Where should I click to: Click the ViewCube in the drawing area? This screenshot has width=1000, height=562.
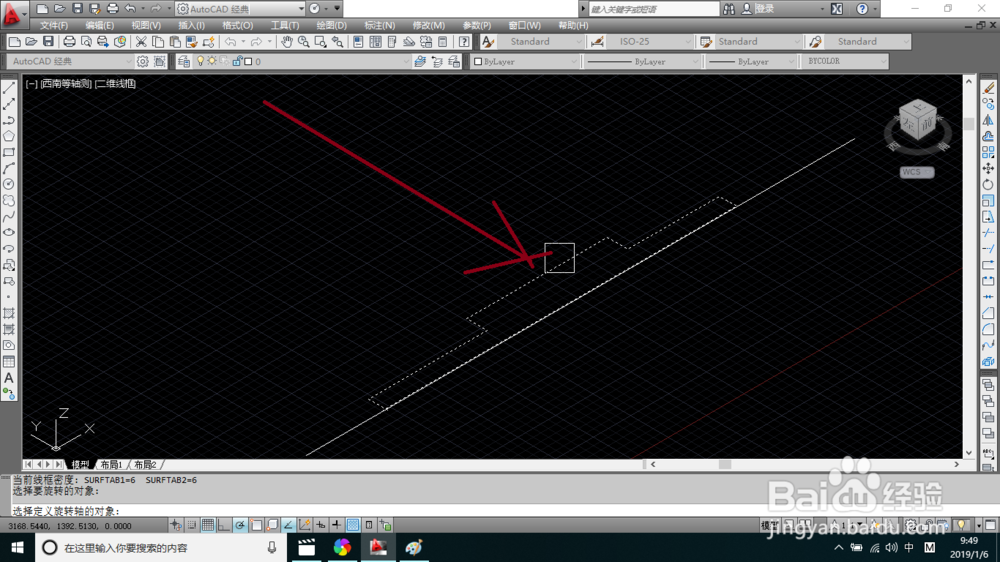tap(917, 121)
